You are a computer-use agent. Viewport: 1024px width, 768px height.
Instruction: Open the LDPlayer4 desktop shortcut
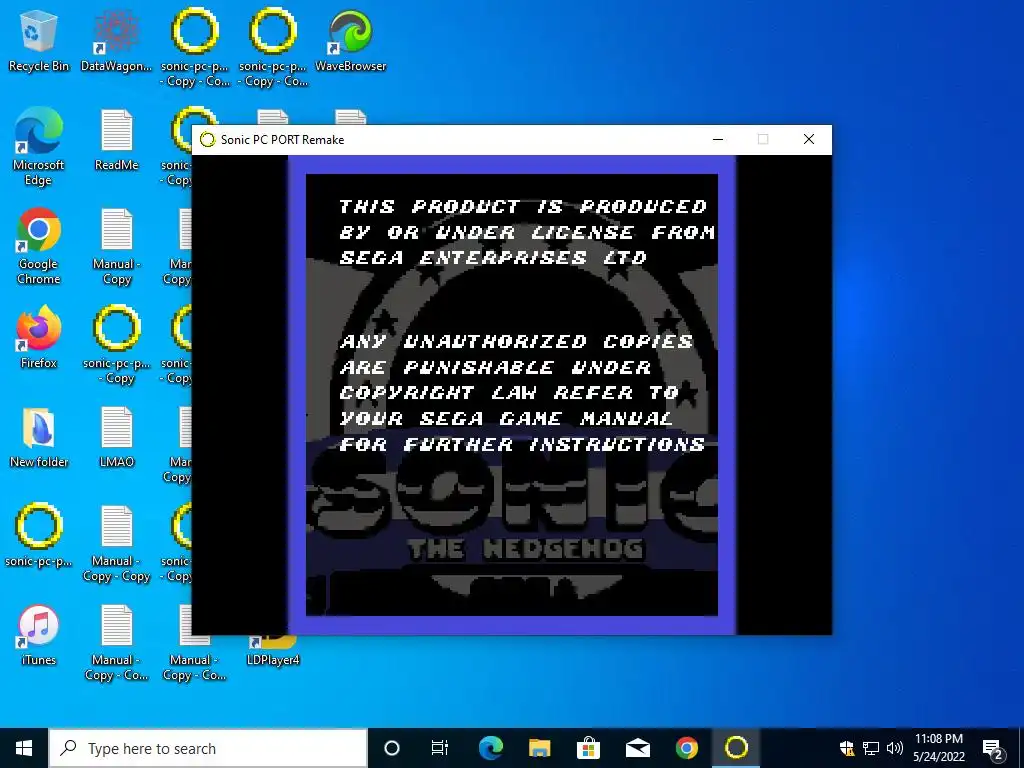pyautogui.click(x=273, y=650)
